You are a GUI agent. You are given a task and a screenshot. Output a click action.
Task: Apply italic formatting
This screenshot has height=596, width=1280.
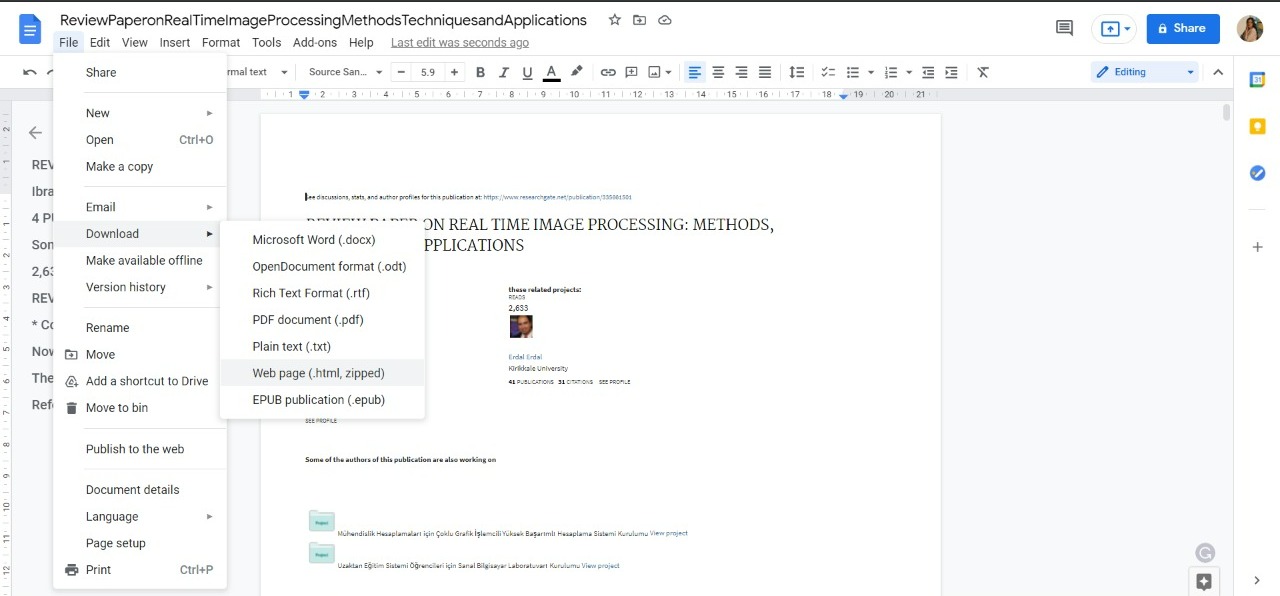pyautogui.click(x=503, y=72)
